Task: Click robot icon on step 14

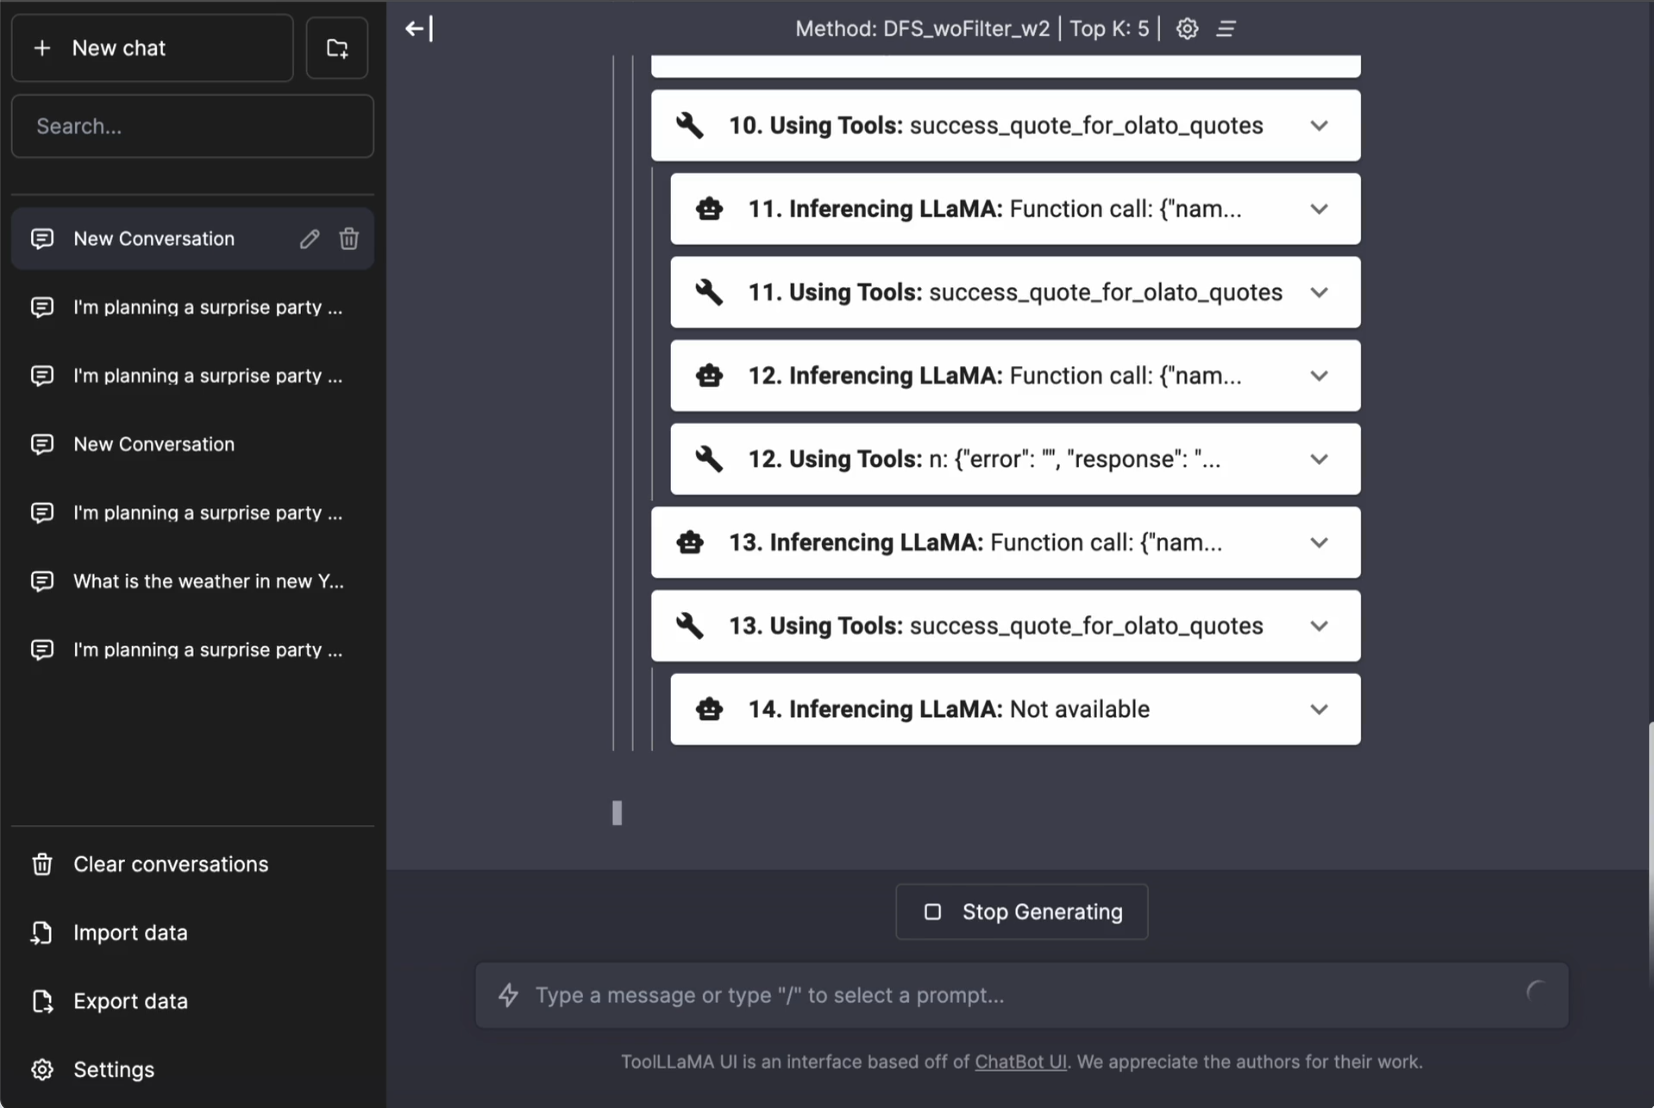Action: click(x=709, y=709)
